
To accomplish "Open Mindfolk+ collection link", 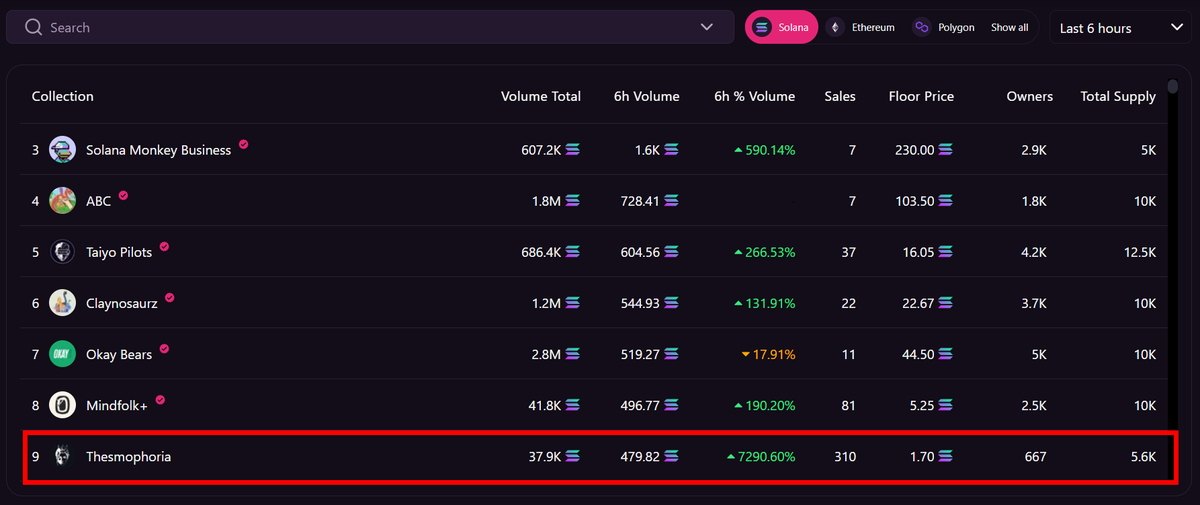I will [117, 406].
